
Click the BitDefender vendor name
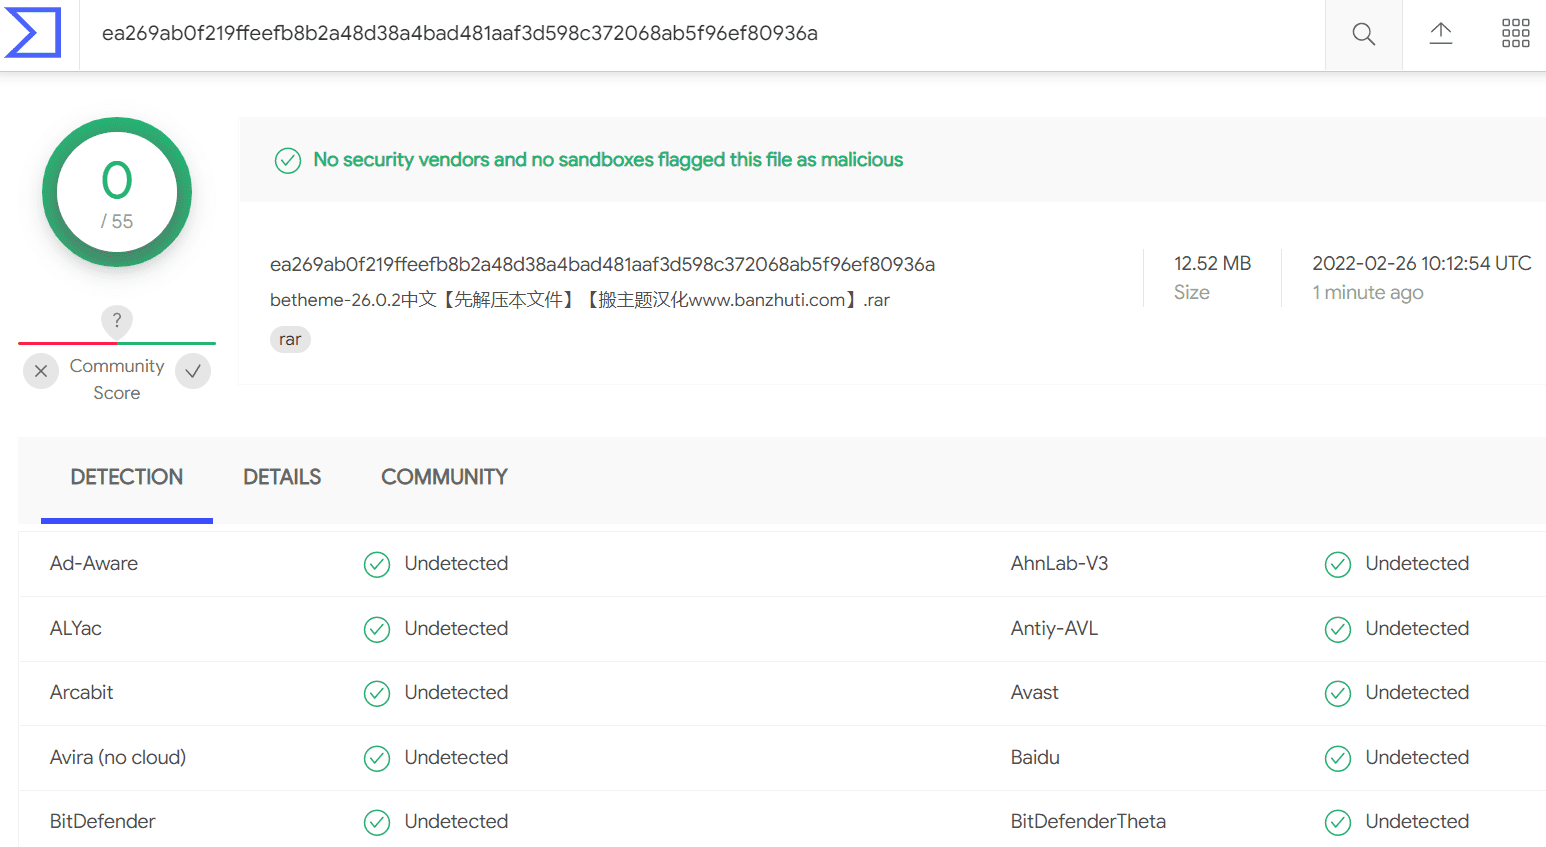point(103,821)
